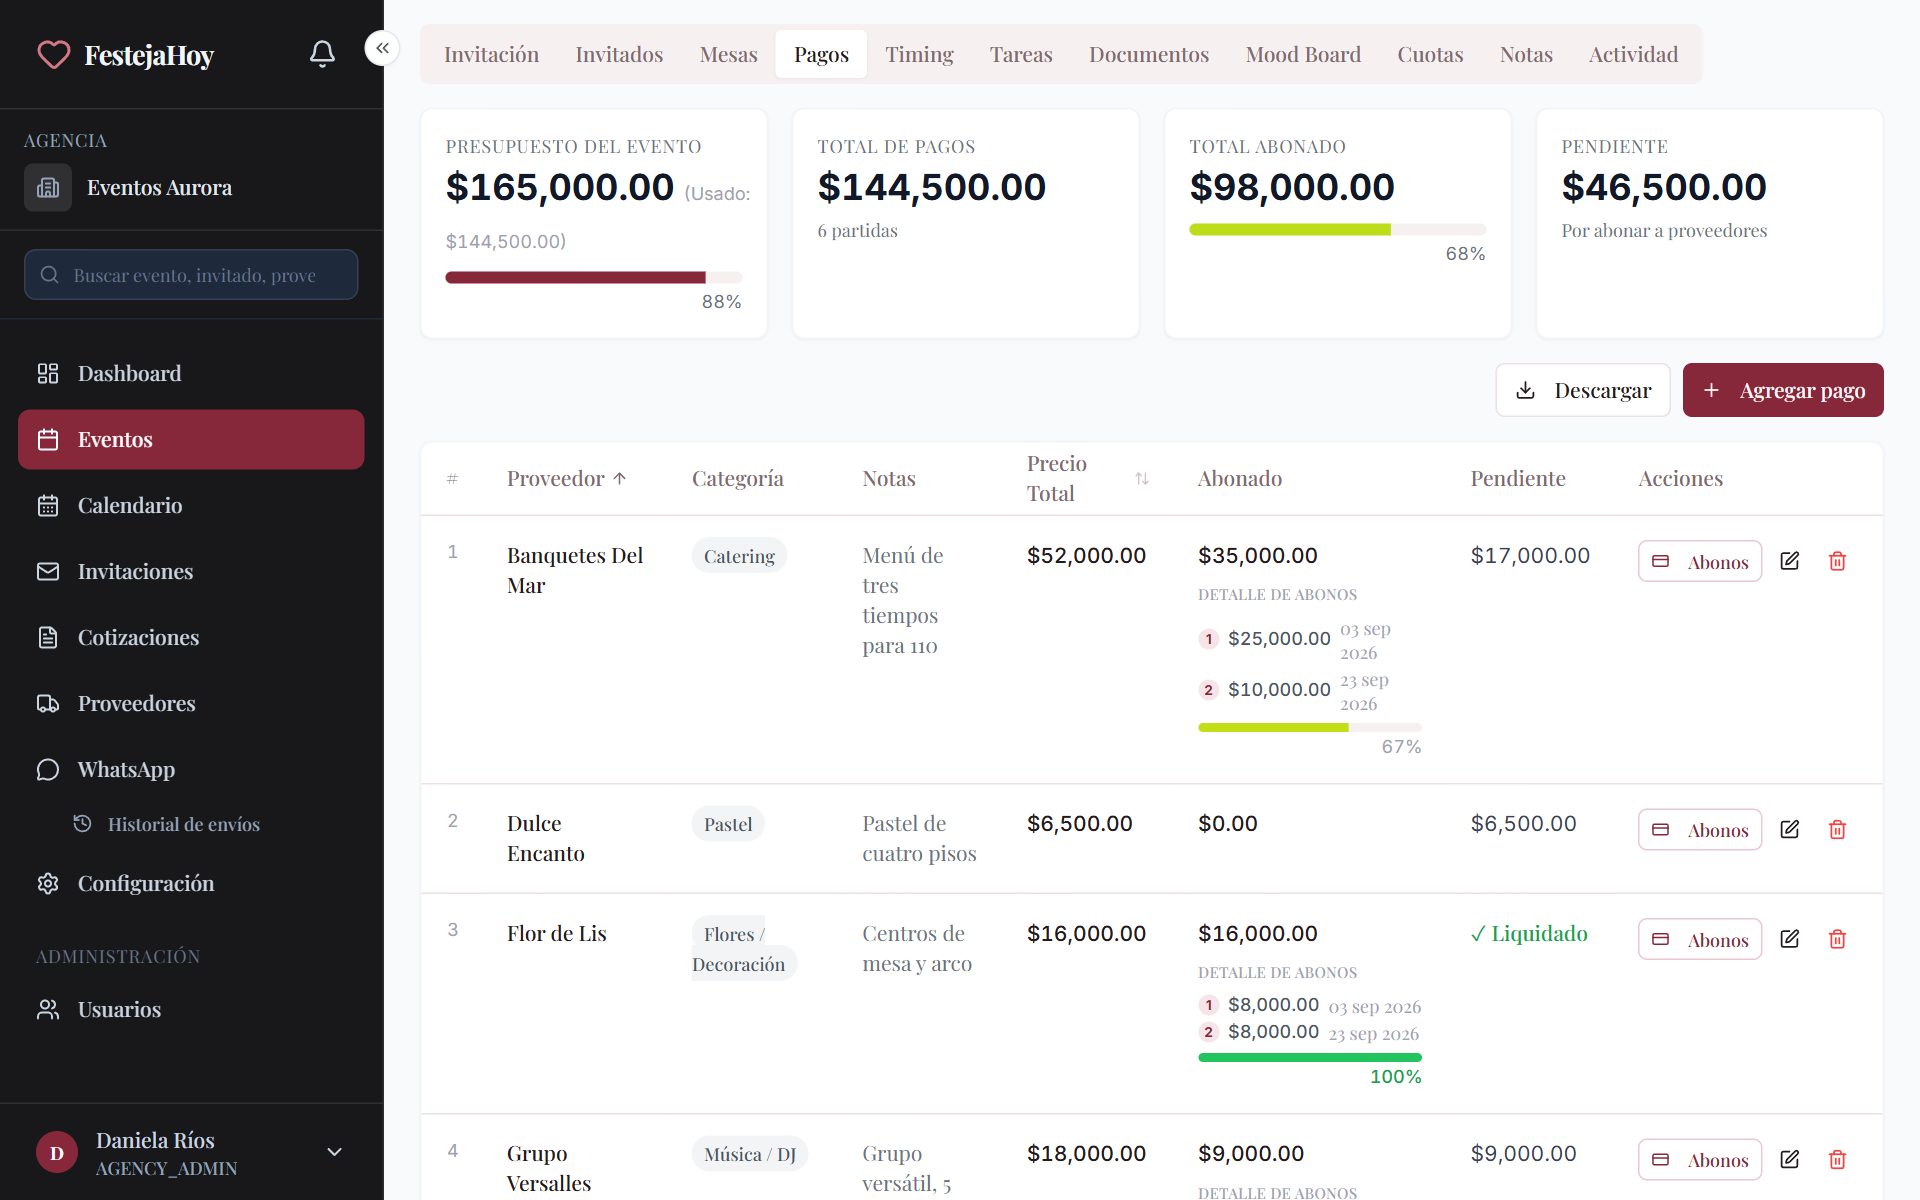
Task: Collapse the sidebar with double-chevron button
Action: [382, 48]
